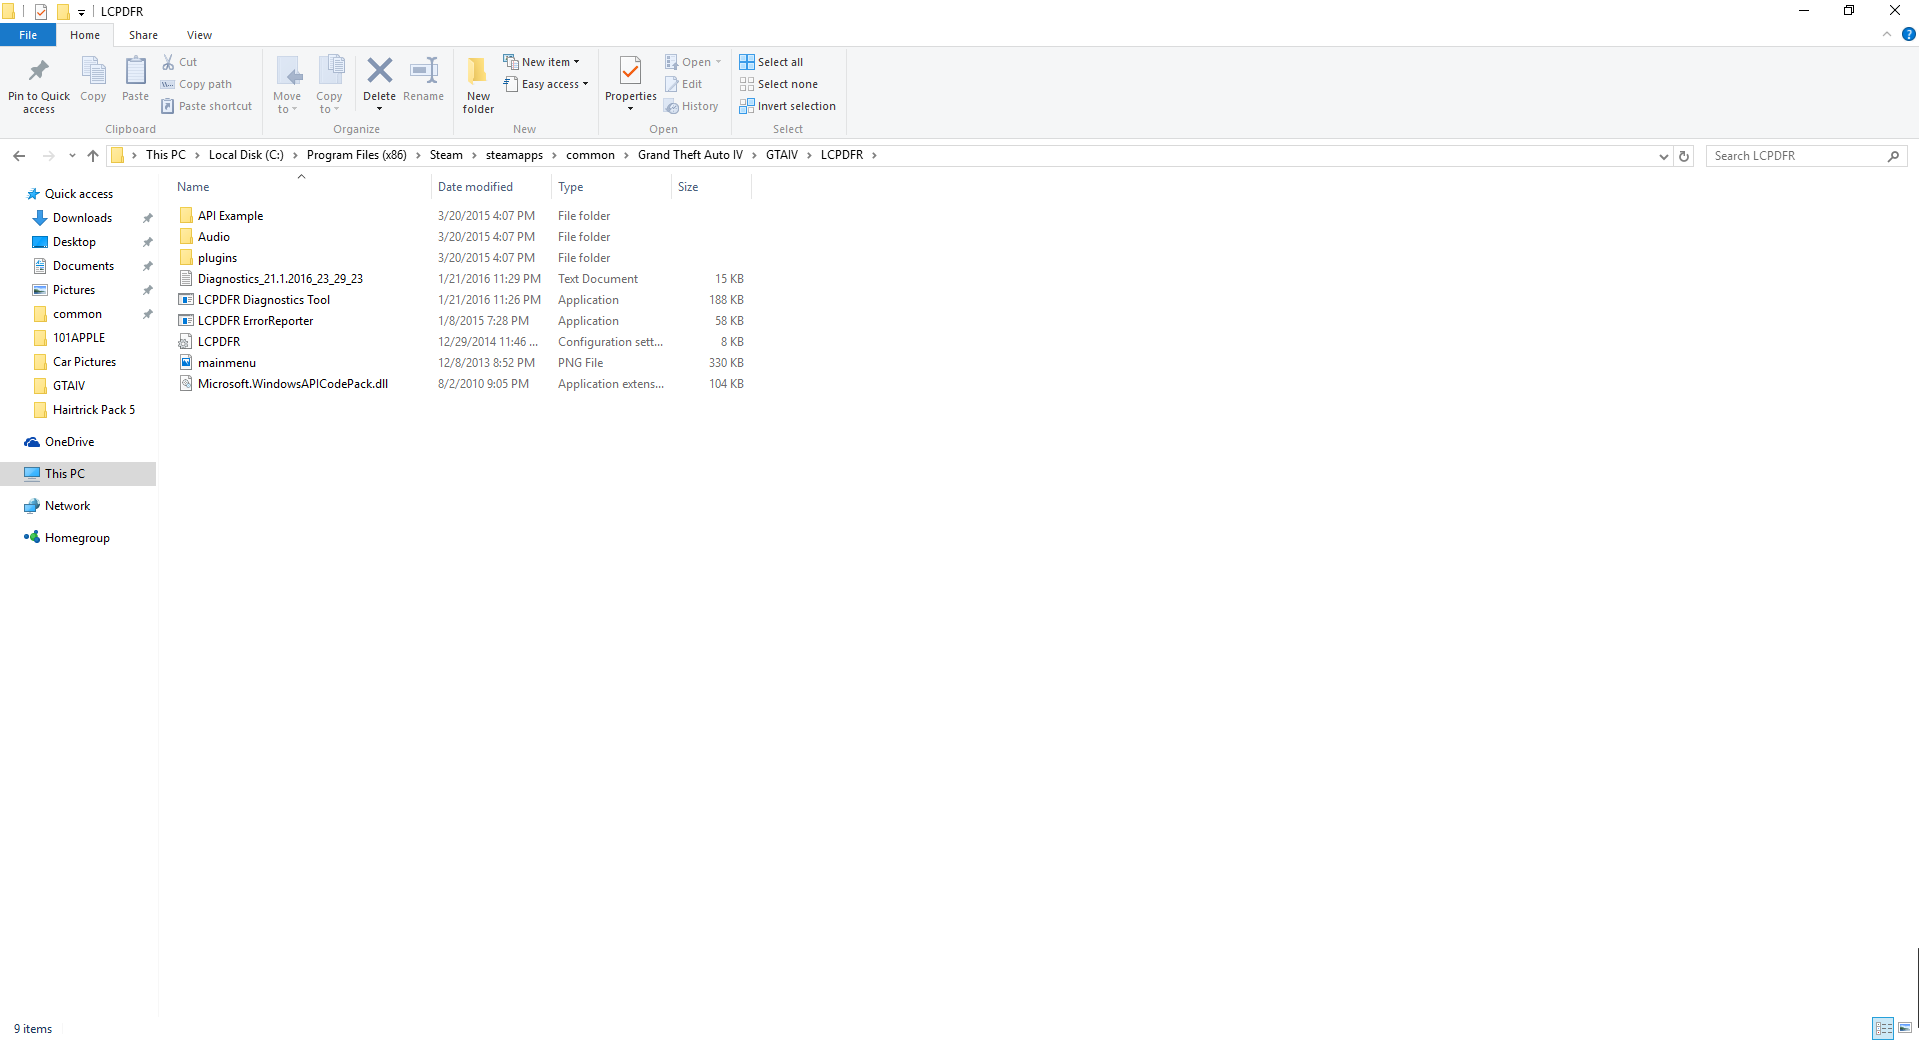Click the Pin to Quick access icon
The height and width of the screenshot is (1040, 1919).
click(x=39, y=71)
